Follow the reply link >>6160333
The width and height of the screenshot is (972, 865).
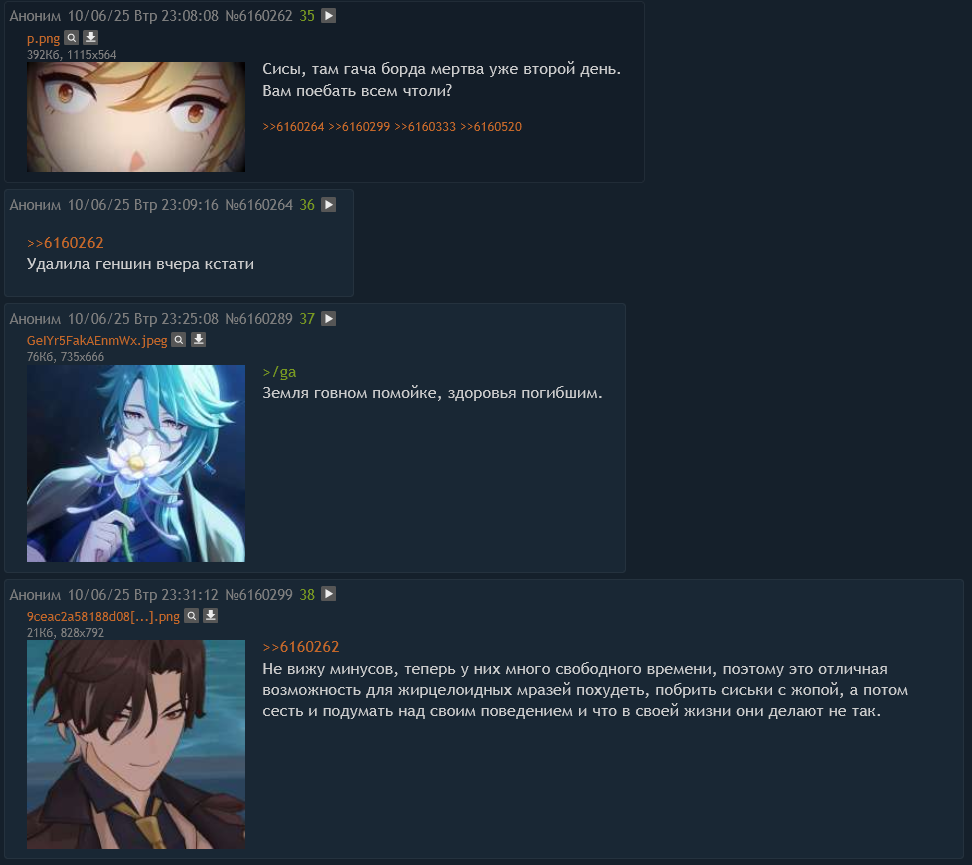pyautogui.click(x=425, y=126)
